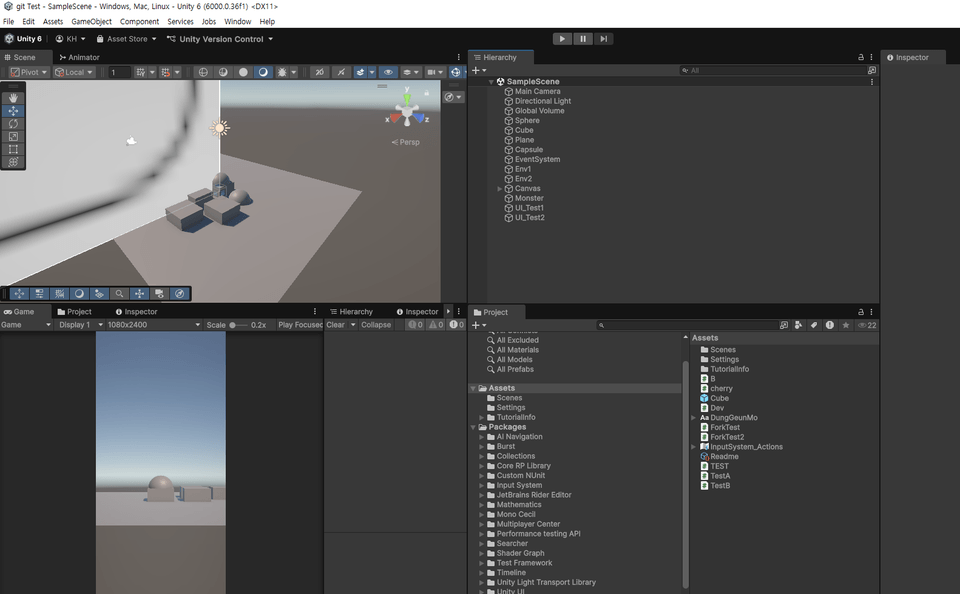This screenshot has height=594, width=960.
Task: Open the Pivot handle position dropdown
Action: point(29,72)
